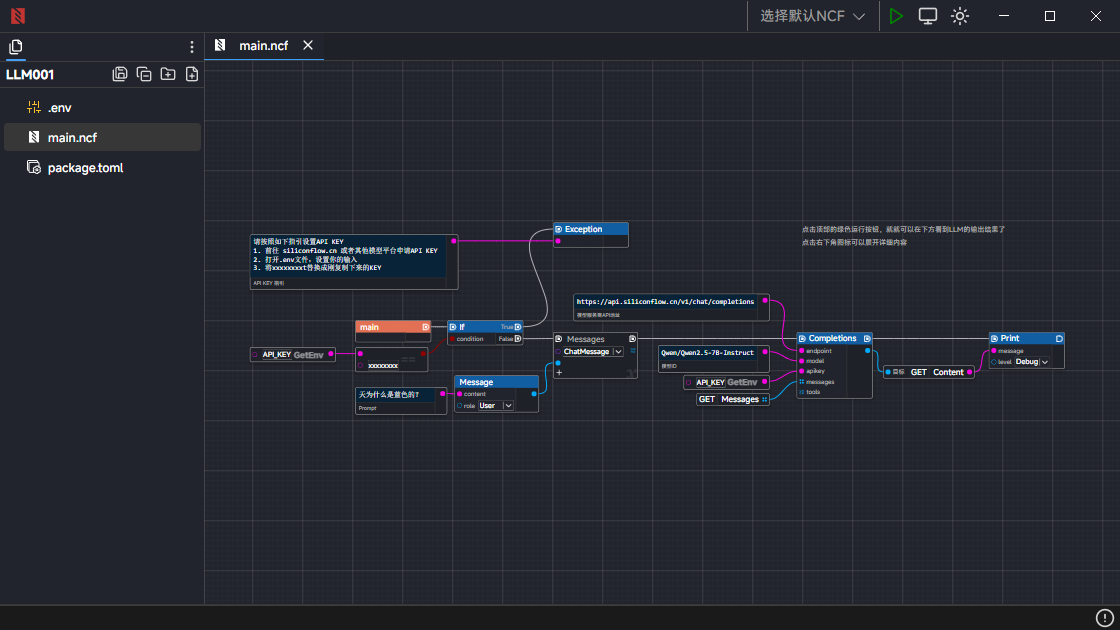Close the main.ncf tab
This screenshot has width=1120, height=630.
(x=308, y=46)
